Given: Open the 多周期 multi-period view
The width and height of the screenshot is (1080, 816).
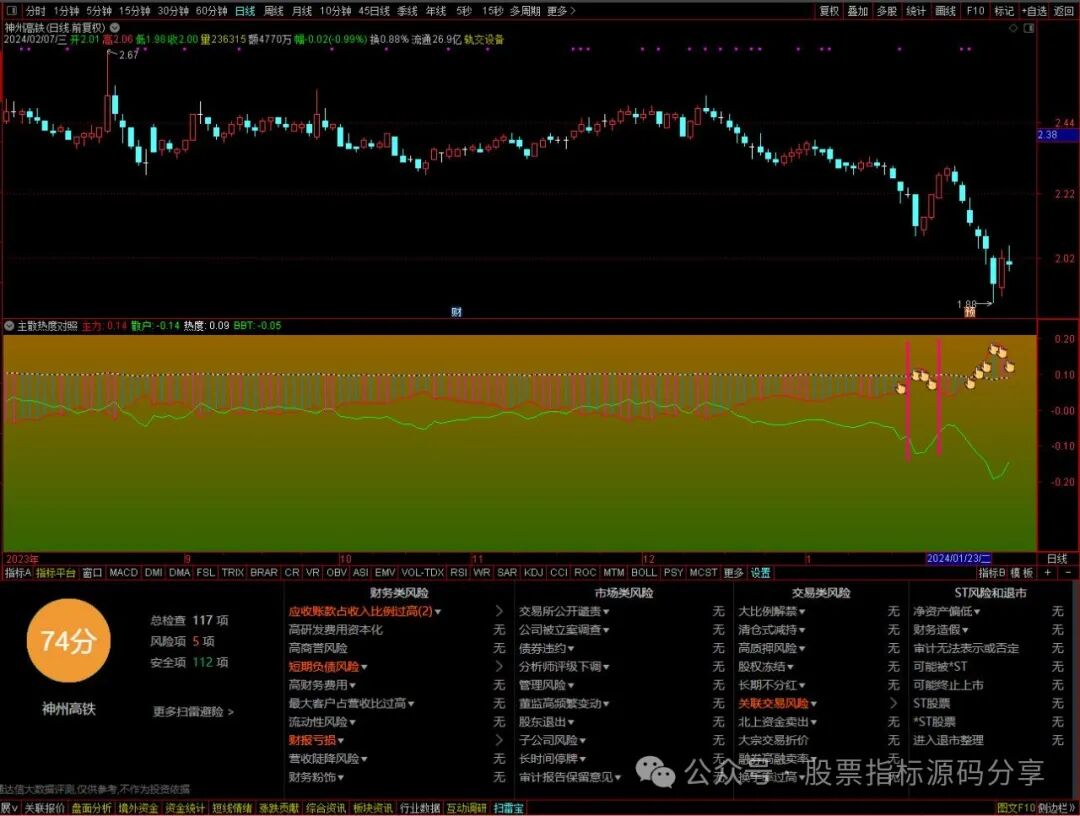Looking at the screenshot, I should click(x=525, y=11).
